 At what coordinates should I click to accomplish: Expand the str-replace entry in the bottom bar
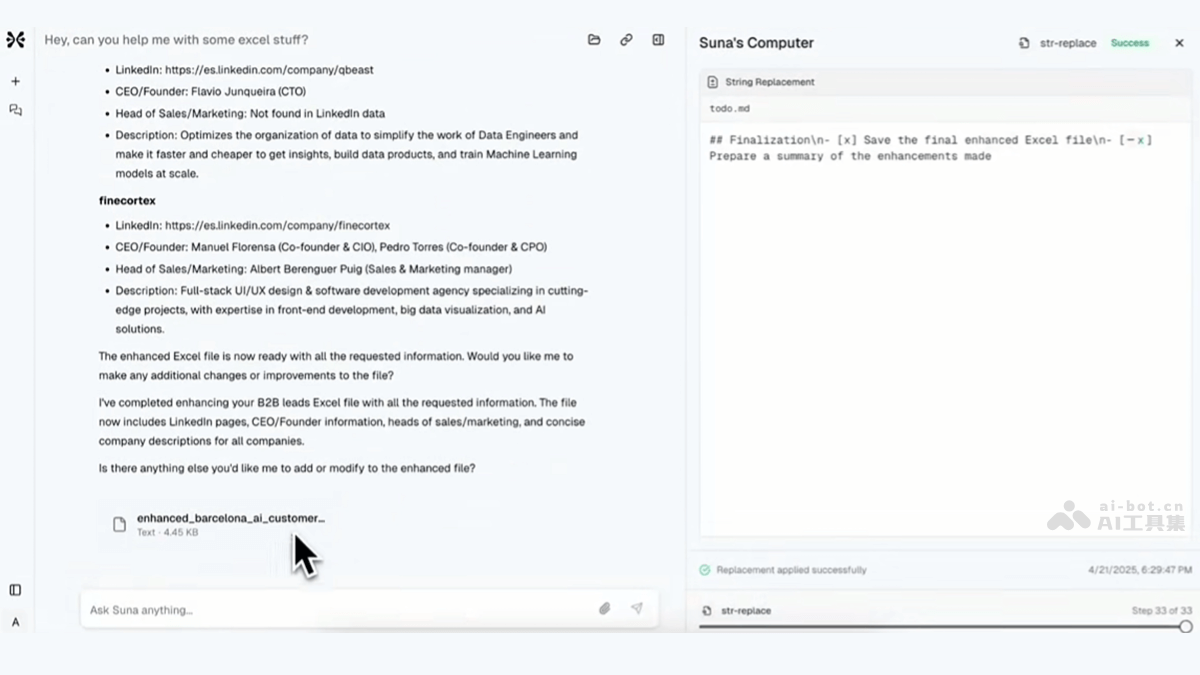(747, 610)
